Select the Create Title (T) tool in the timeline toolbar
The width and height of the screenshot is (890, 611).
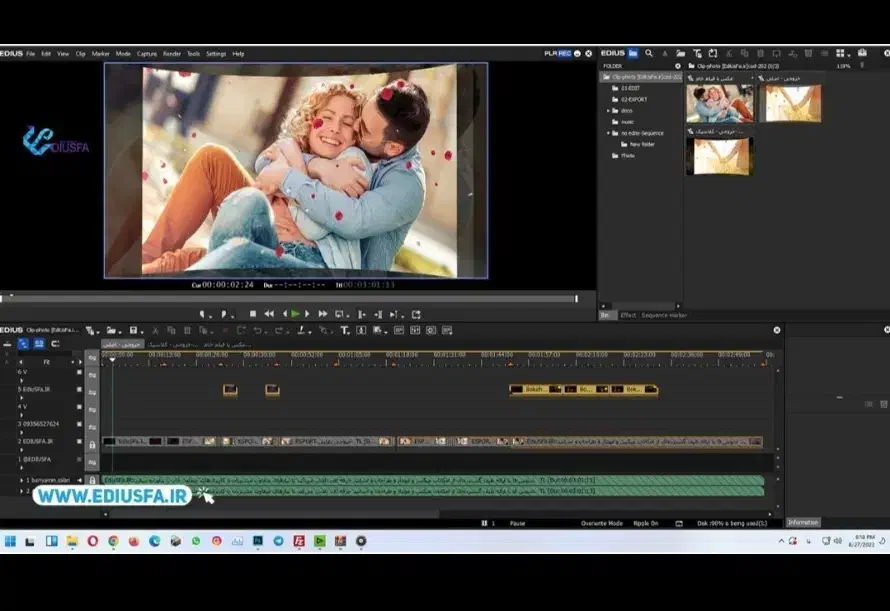(x=345, y=330)
